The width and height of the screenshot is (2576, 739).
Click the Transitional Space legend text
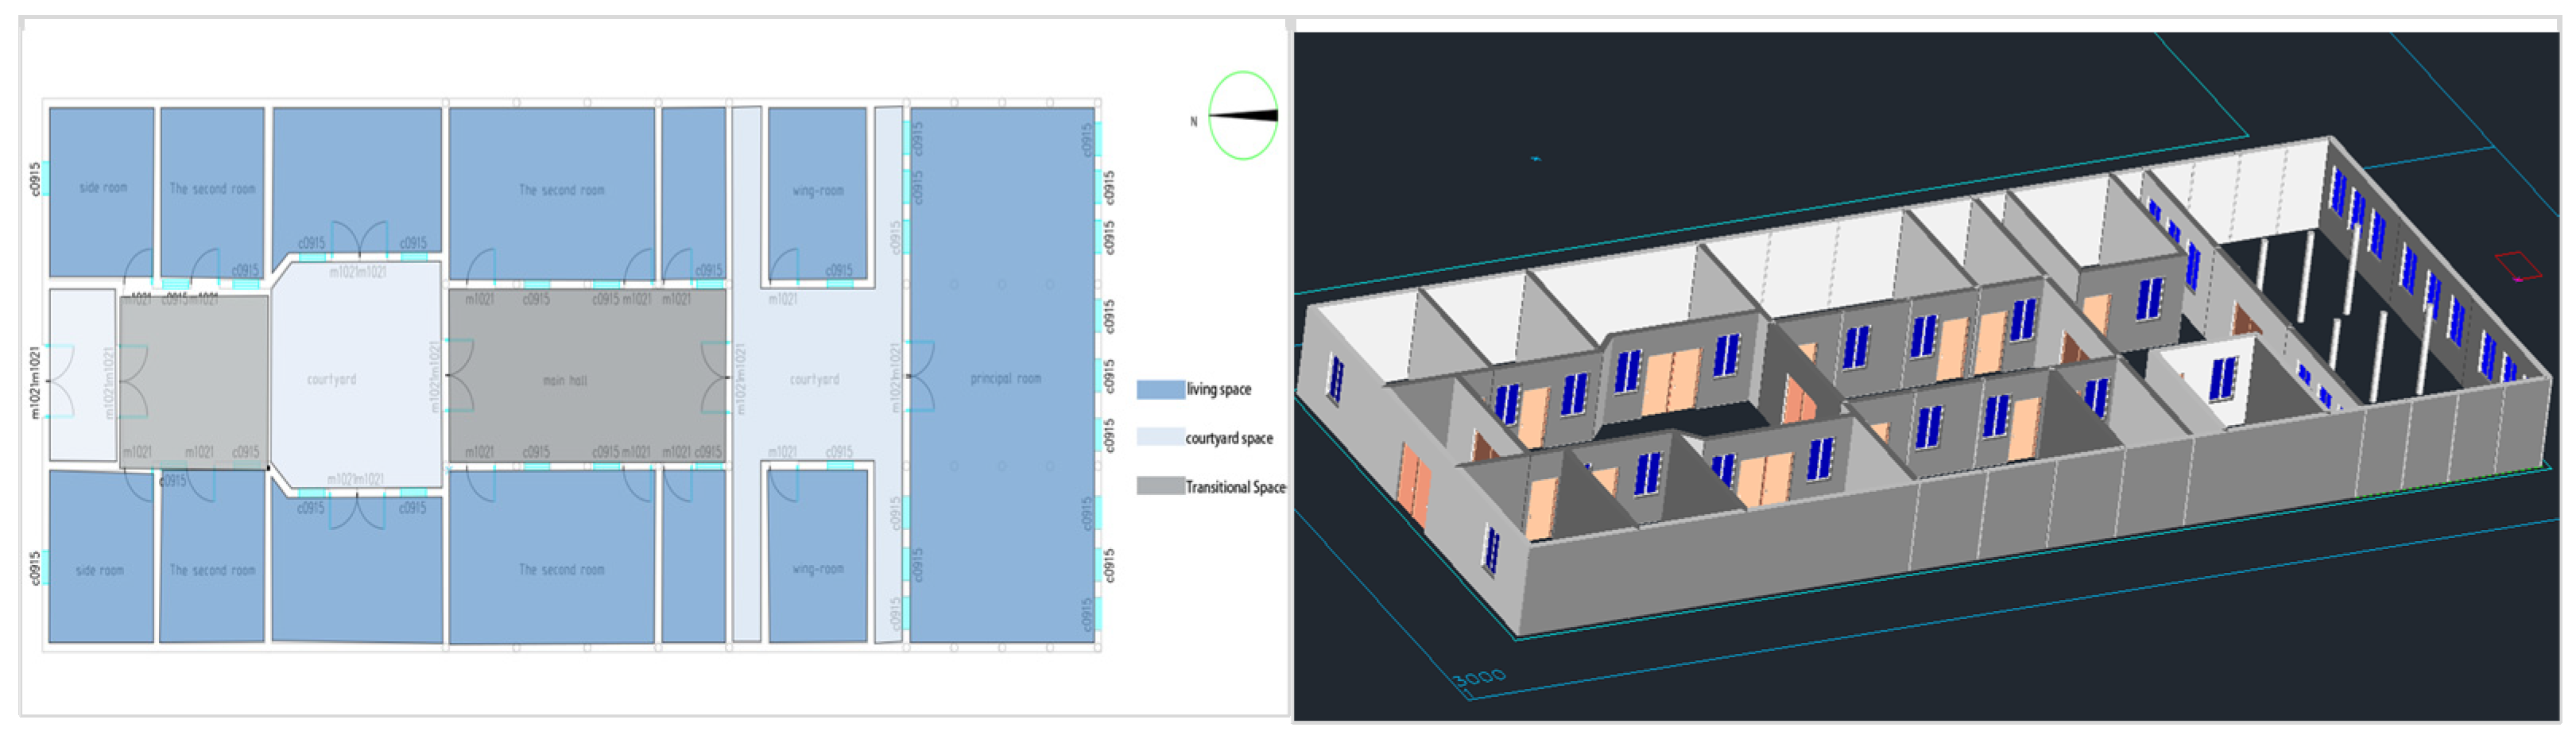click(1235, 487)
